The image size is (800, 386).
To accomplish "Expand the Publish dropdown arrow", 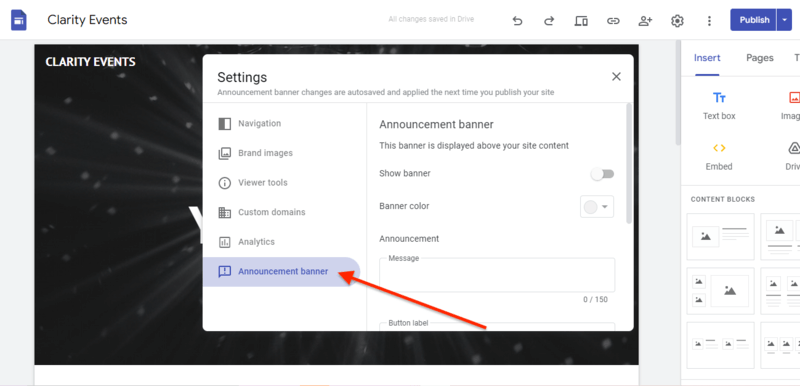I will point(784,20).
